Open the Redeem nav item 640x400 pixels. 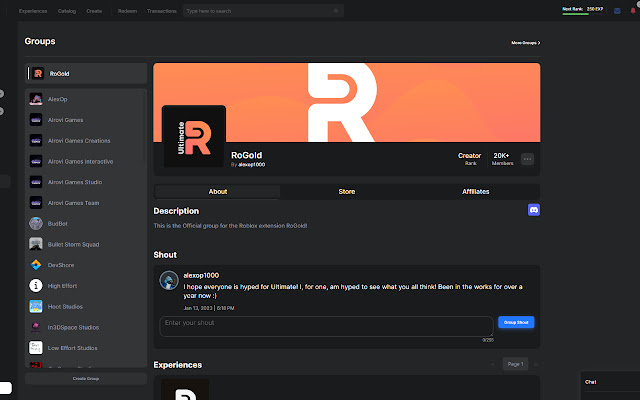[127, 11]
